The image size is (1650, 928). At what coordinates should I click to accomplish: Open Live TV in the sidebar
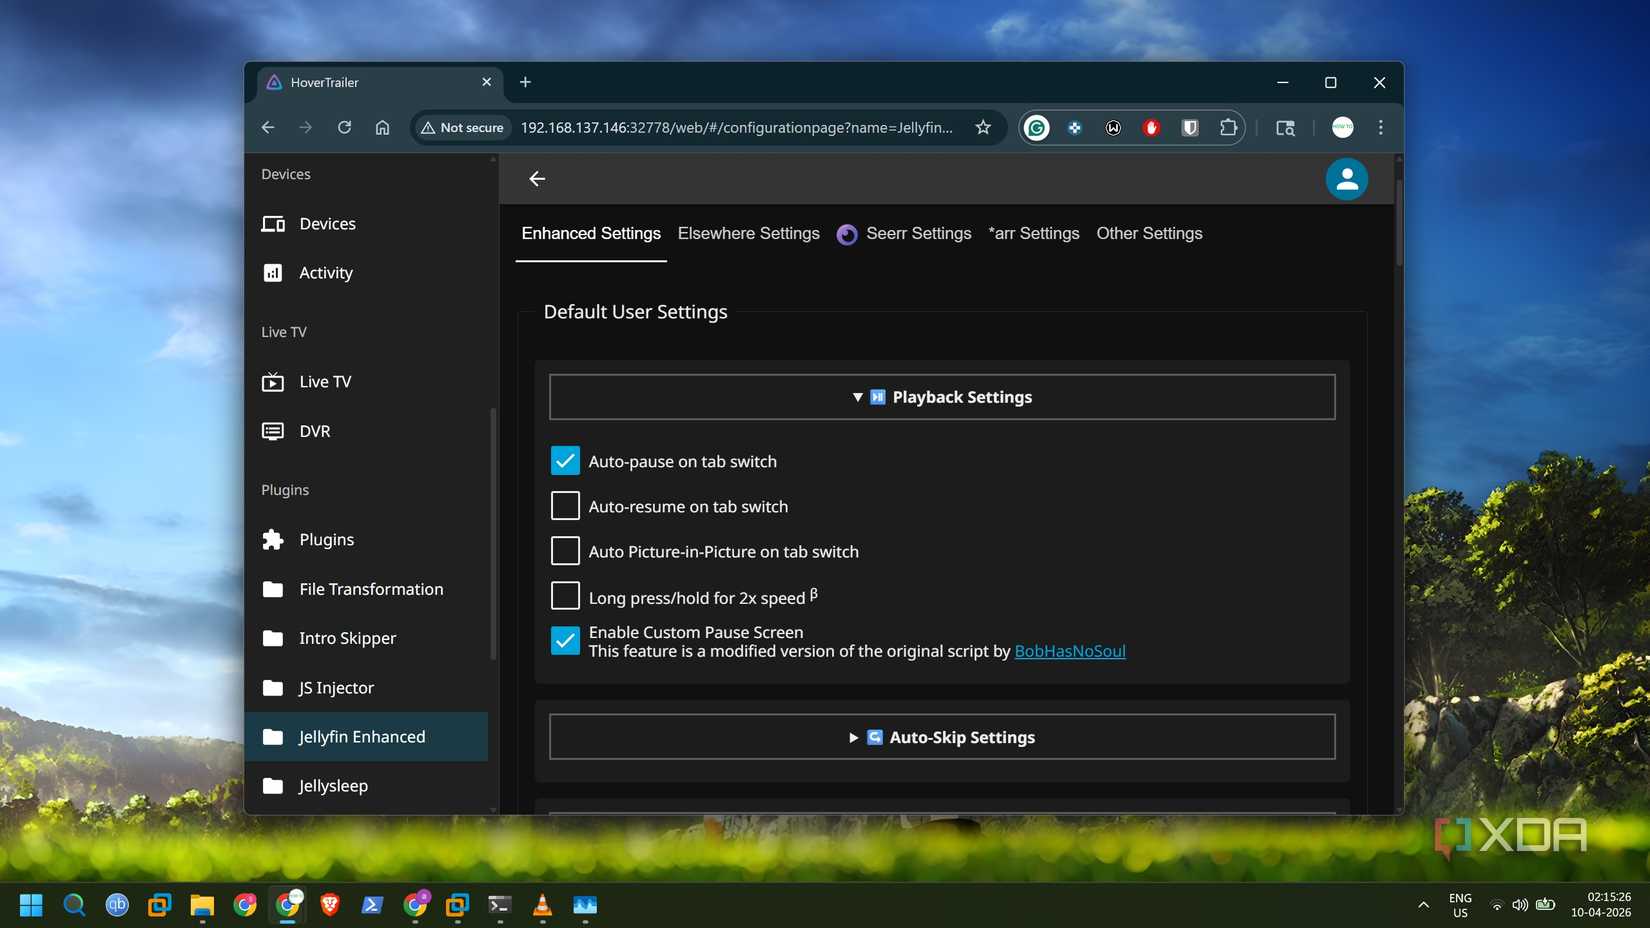click(x=366, y=382)
